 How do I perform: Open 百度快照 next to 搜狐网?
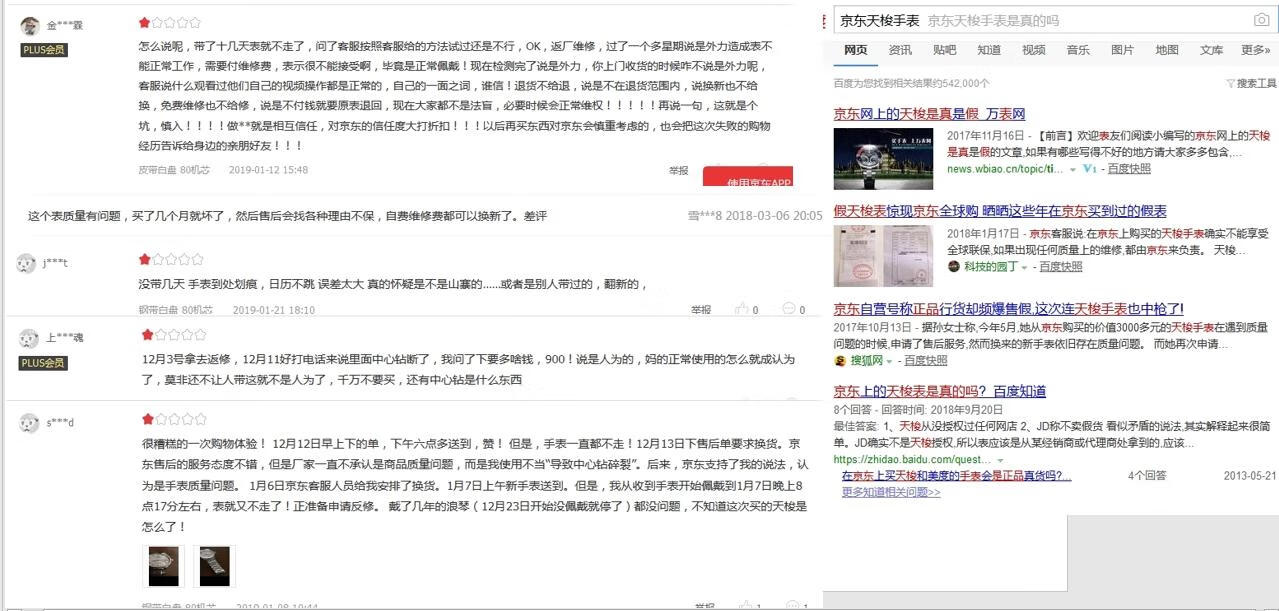click(x=925, y=361)
